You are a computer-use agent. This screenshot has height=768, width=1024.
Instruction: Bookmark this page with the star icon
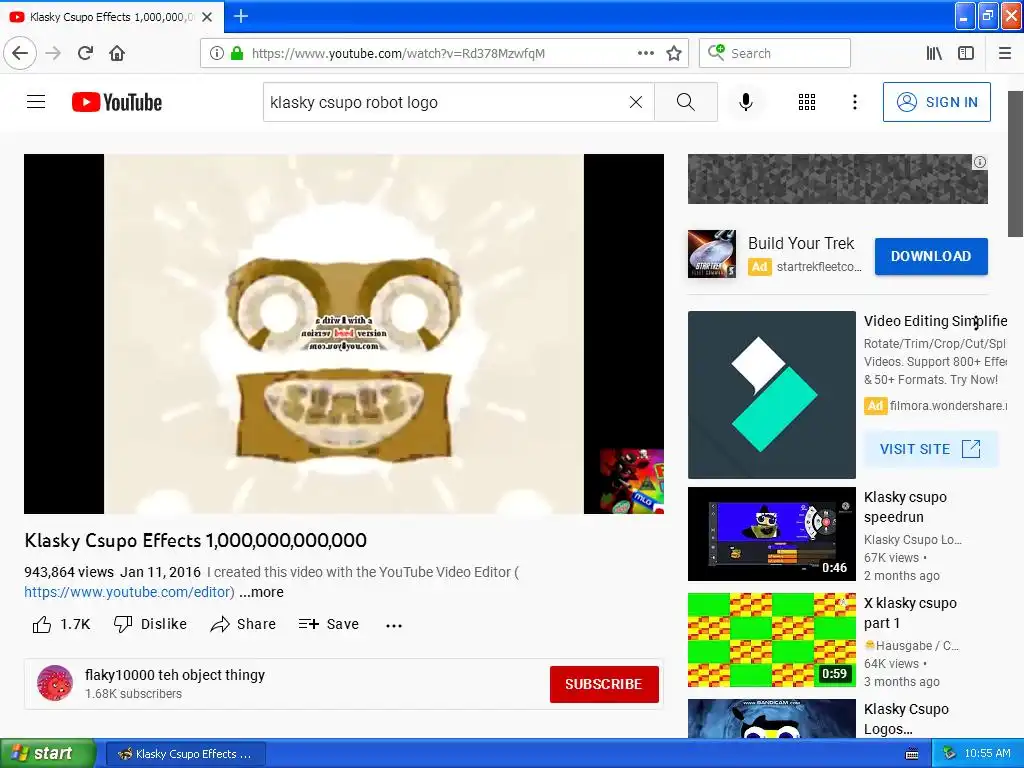tap(674, 54)
